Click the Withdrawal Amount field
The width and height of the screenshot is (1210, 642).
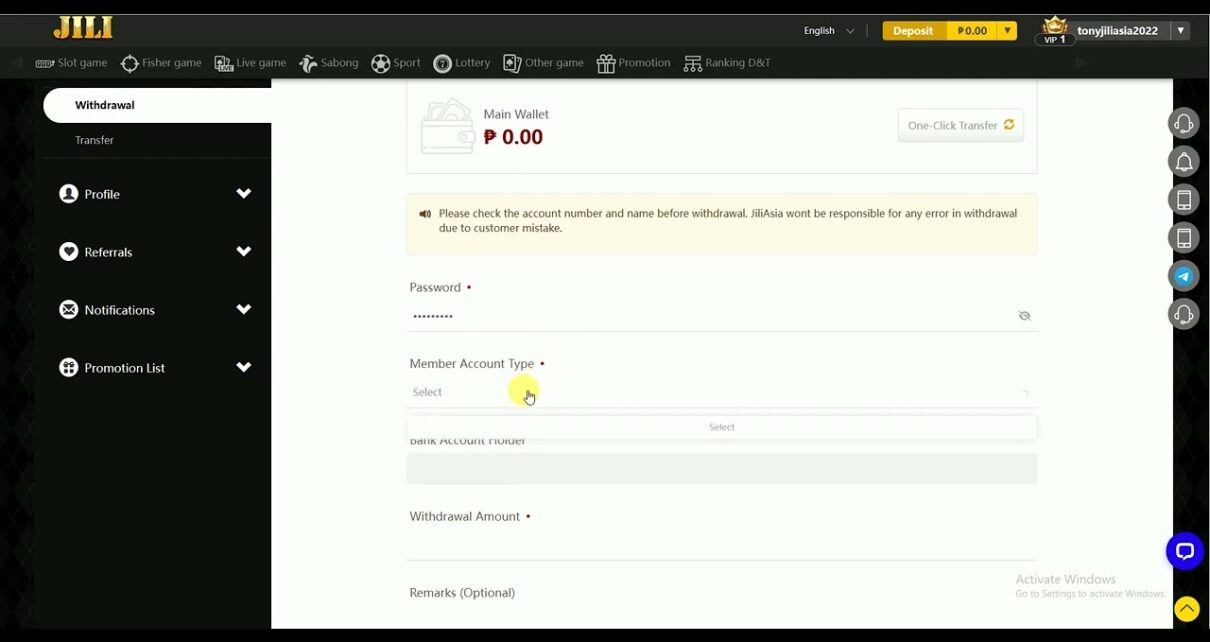coord(721,545)
